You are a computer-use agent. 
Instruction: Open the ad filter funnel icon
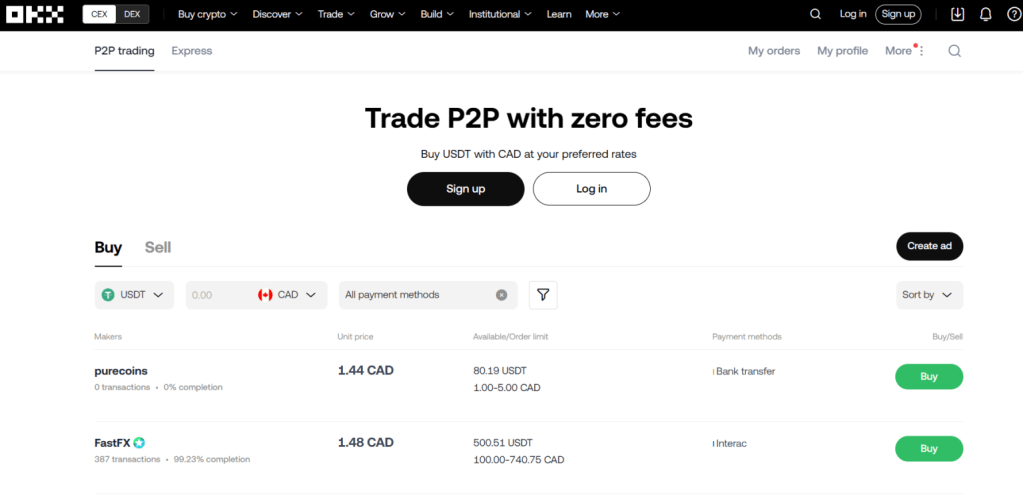click(x=543, y=295)
